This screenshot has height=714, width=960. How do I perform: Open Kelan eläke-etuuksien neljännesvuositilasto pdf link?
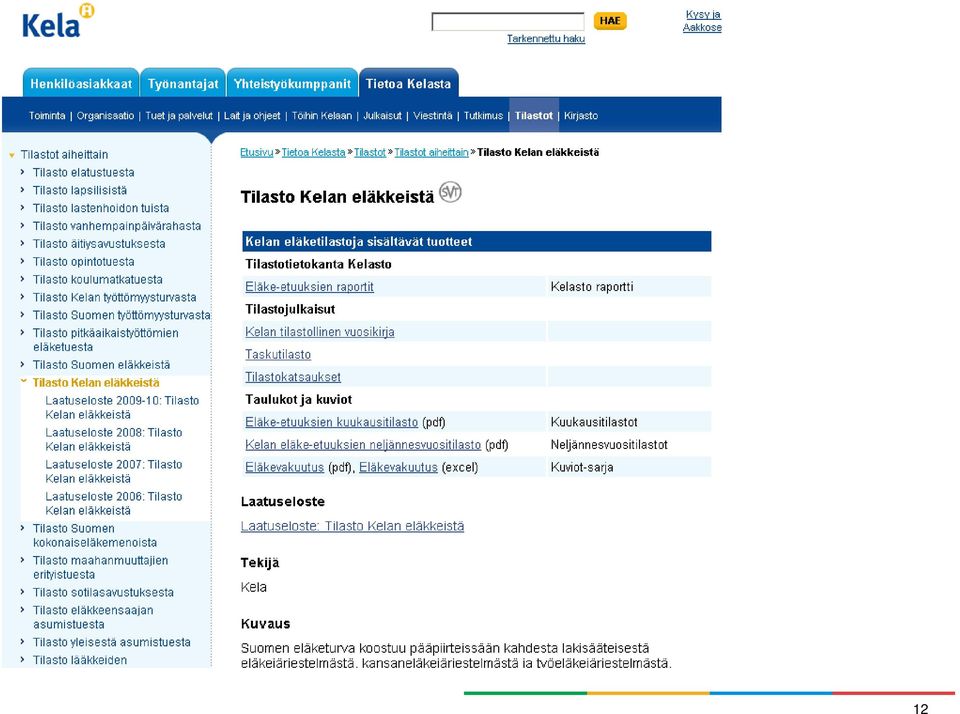363,445
